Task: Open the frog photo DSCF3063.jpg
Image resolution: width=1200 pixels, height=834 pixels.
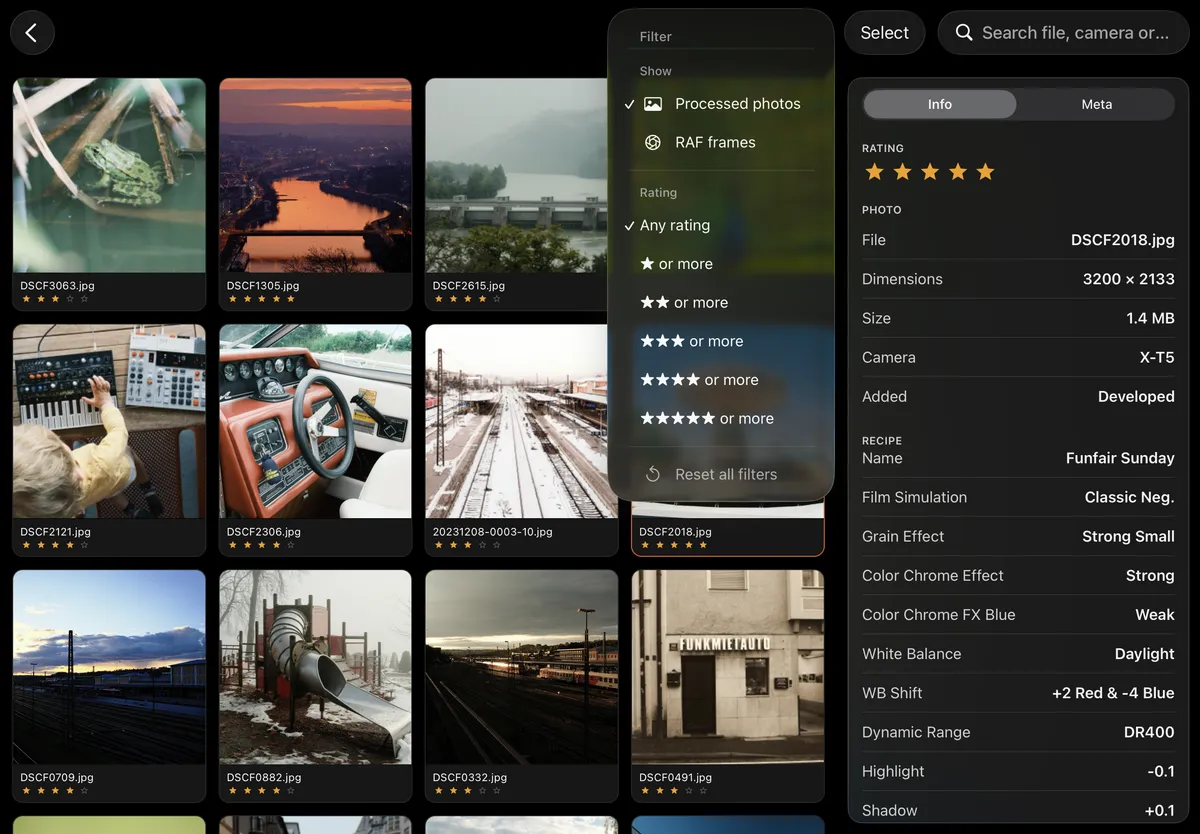Action: [x=109, y=175]
